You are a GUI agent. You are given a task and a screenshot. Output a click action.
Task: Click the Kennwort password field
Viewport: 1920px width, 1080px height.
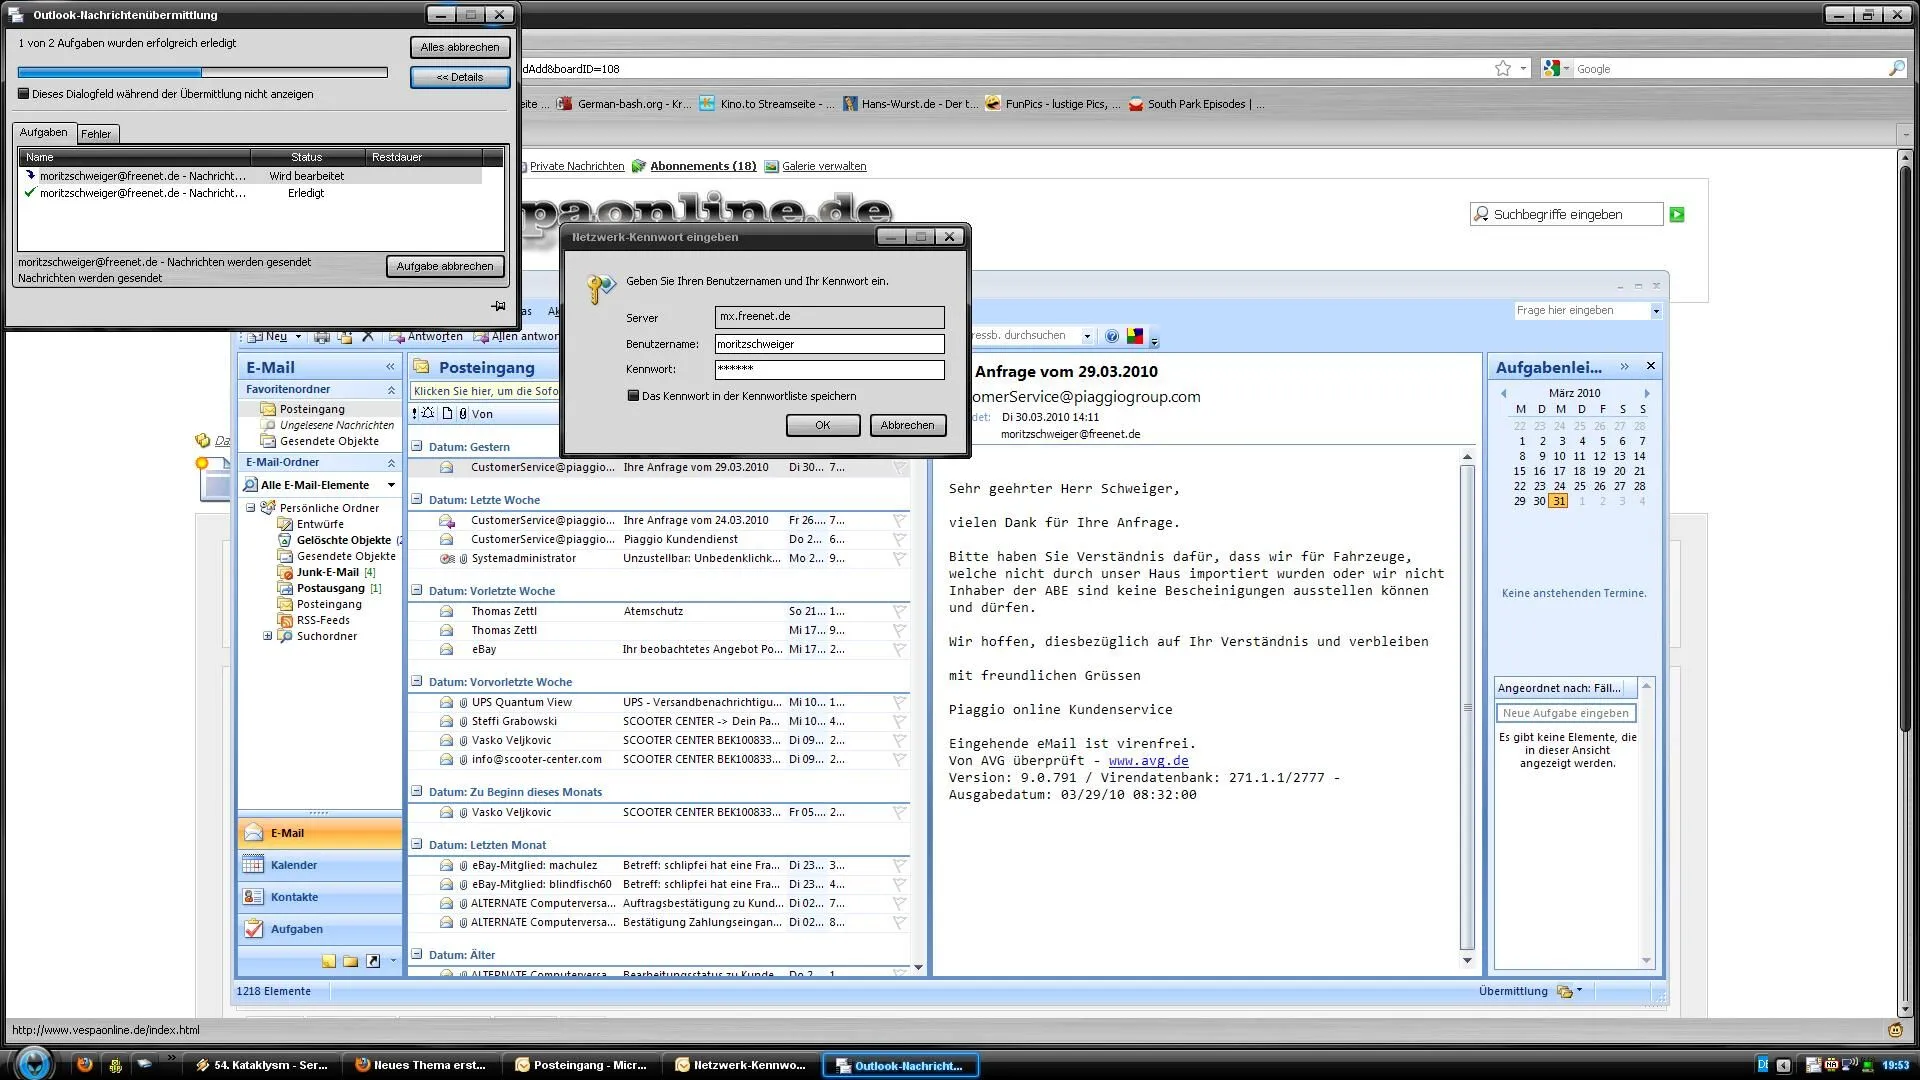click(x=829, y=369)
